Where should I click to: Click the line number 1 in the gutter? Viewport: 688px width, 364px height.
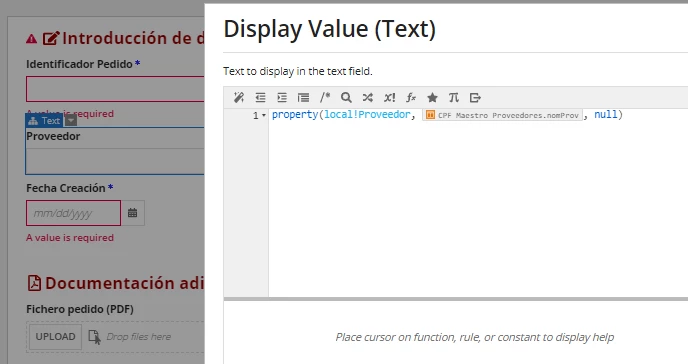point(255,116)
